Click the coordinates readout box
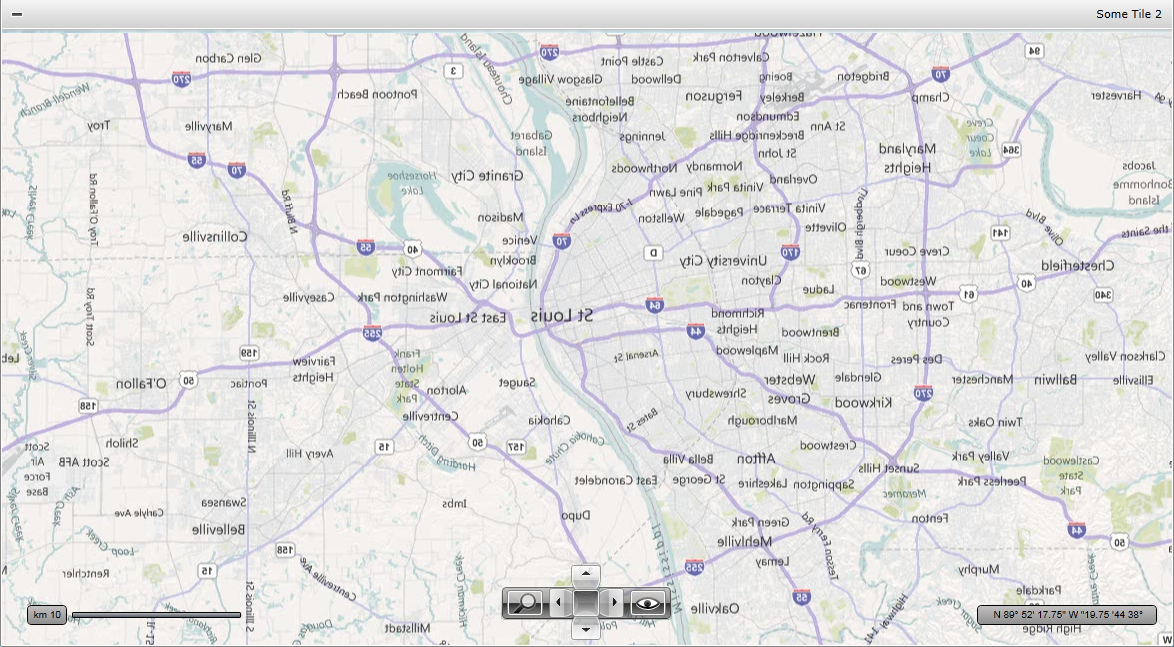This screenshot has height=647, width=1174. (1067, 615)
